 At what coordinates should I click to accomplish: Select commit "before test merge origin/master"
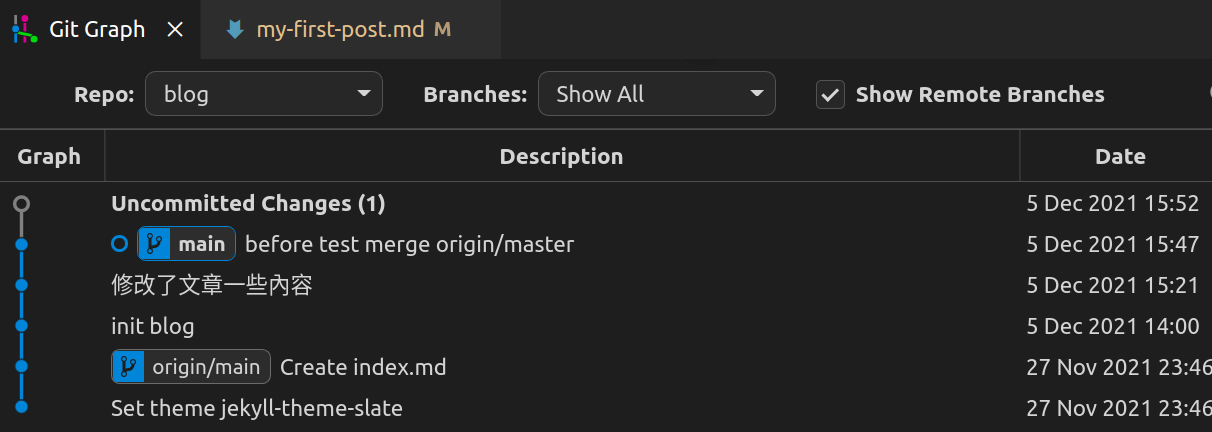[409, 244]
